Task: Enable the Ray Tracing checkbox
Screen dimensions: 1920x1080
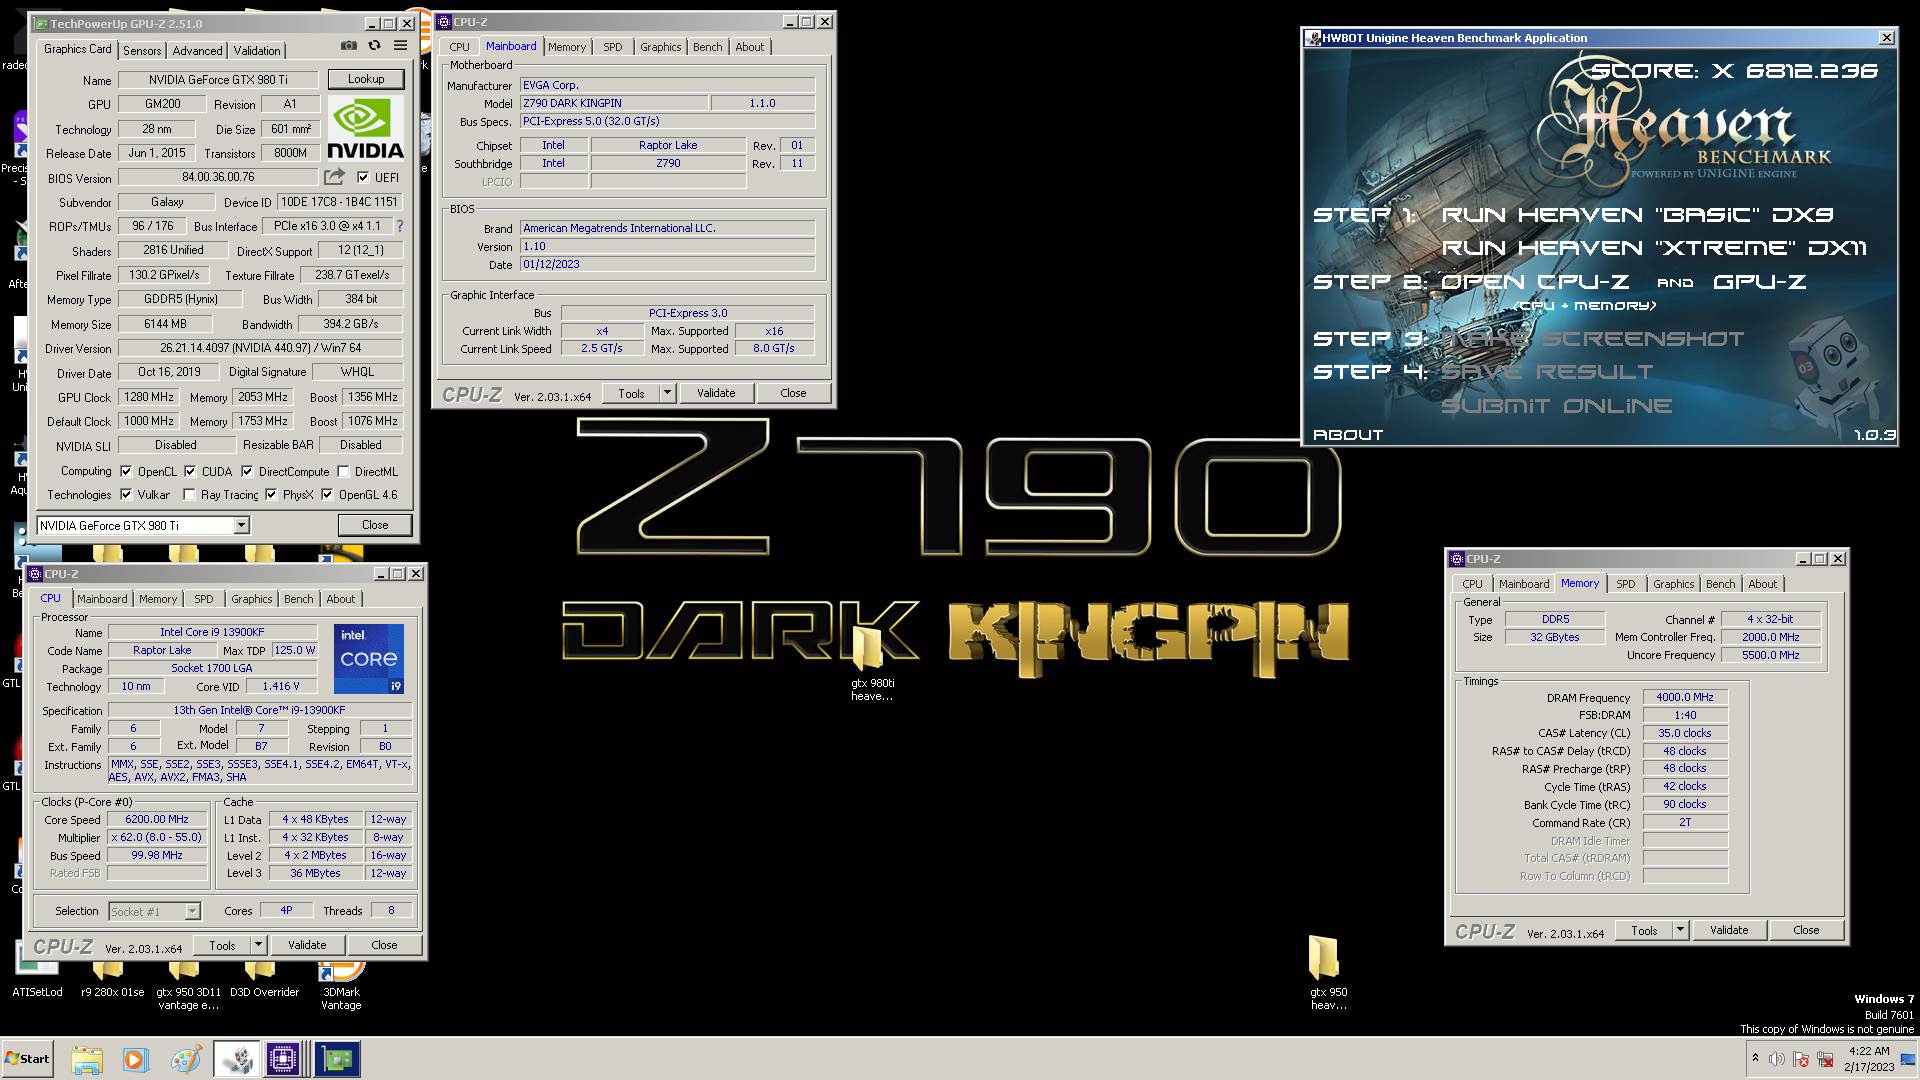Action: tap(189, 494)
